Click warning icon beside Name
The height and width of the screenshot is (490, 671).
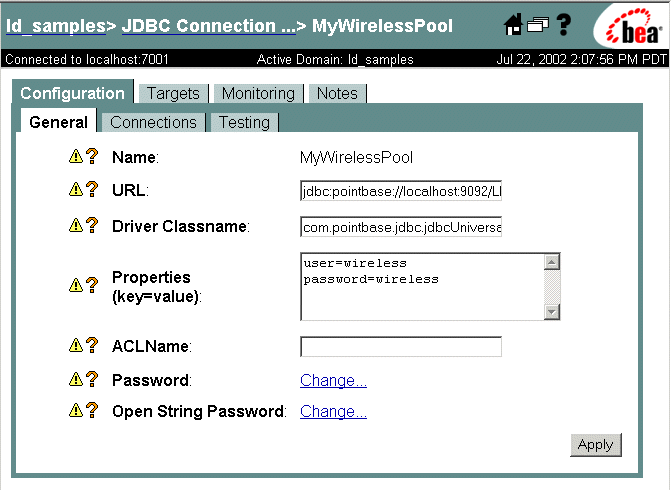(76, 156)
